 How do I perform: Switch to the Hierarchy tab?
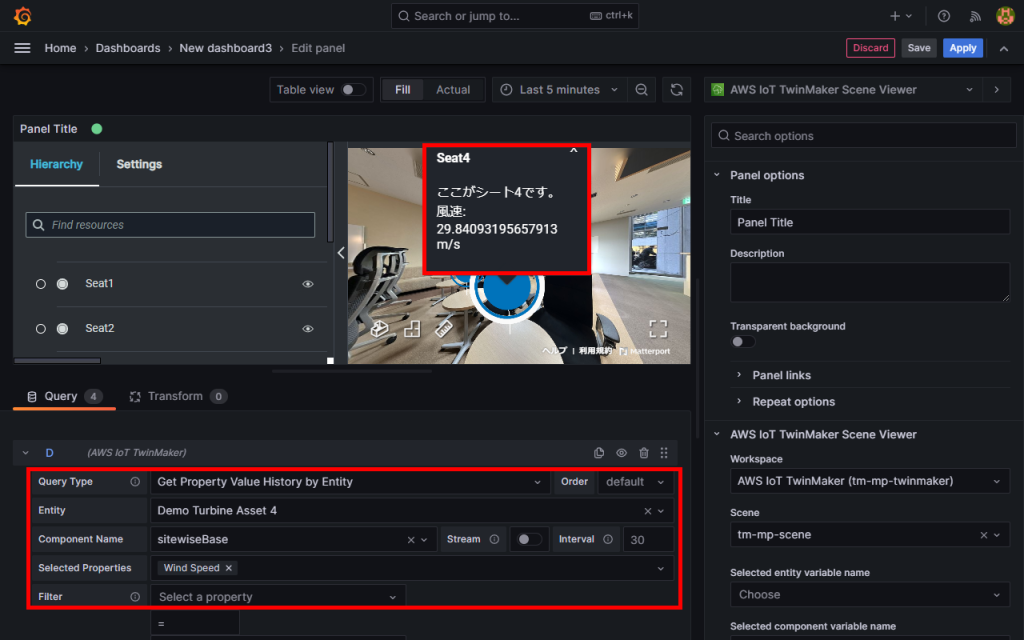pyautogui.click(x=57, y=165)
